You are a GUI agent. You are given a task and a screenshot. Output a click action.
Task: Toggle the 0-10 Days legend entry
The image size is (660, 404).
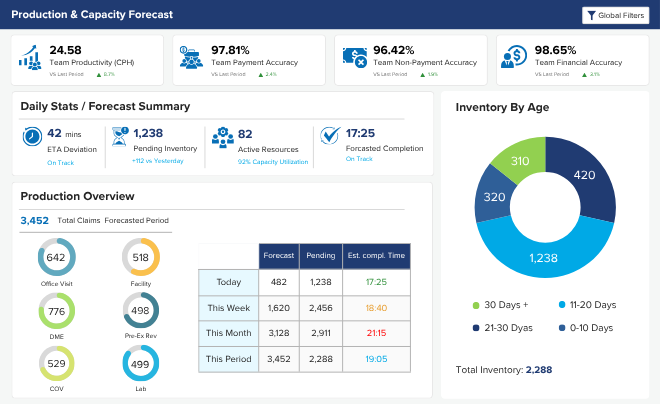click(x=585, y=328)
